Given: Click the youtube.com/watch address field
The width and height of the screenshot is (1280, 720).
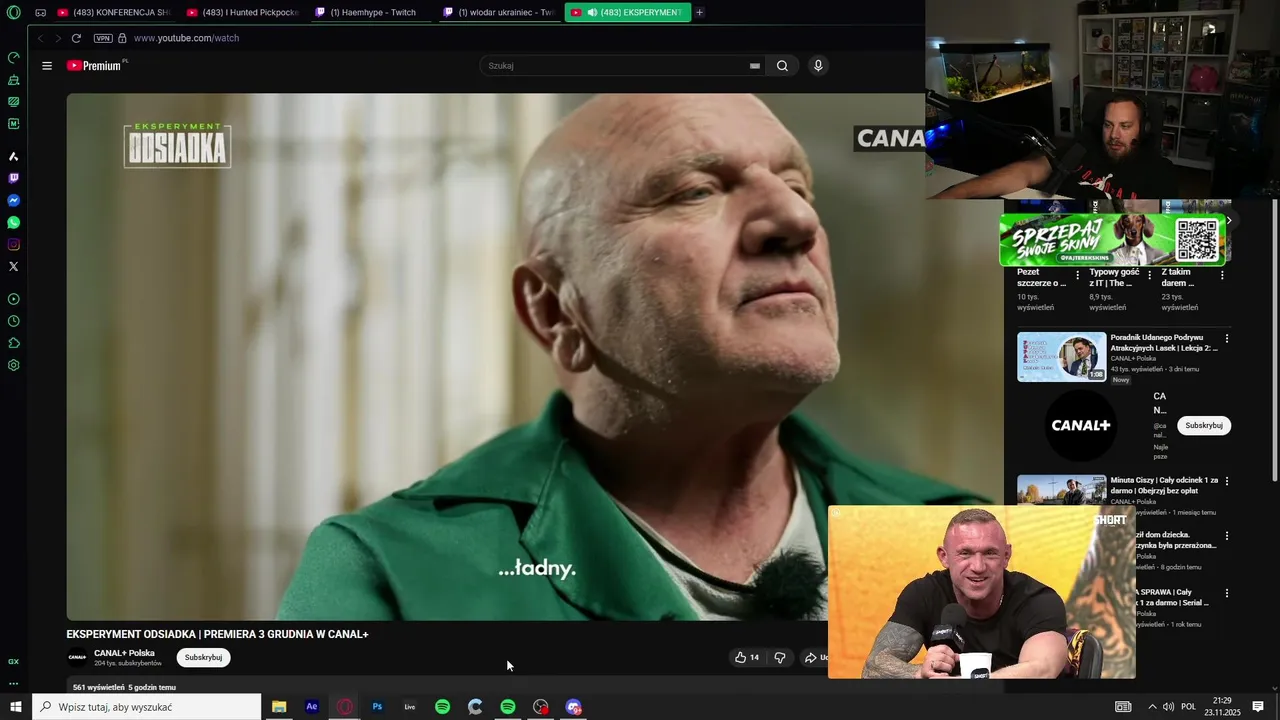Looking at the screenshot, I should tap(186, 38).
